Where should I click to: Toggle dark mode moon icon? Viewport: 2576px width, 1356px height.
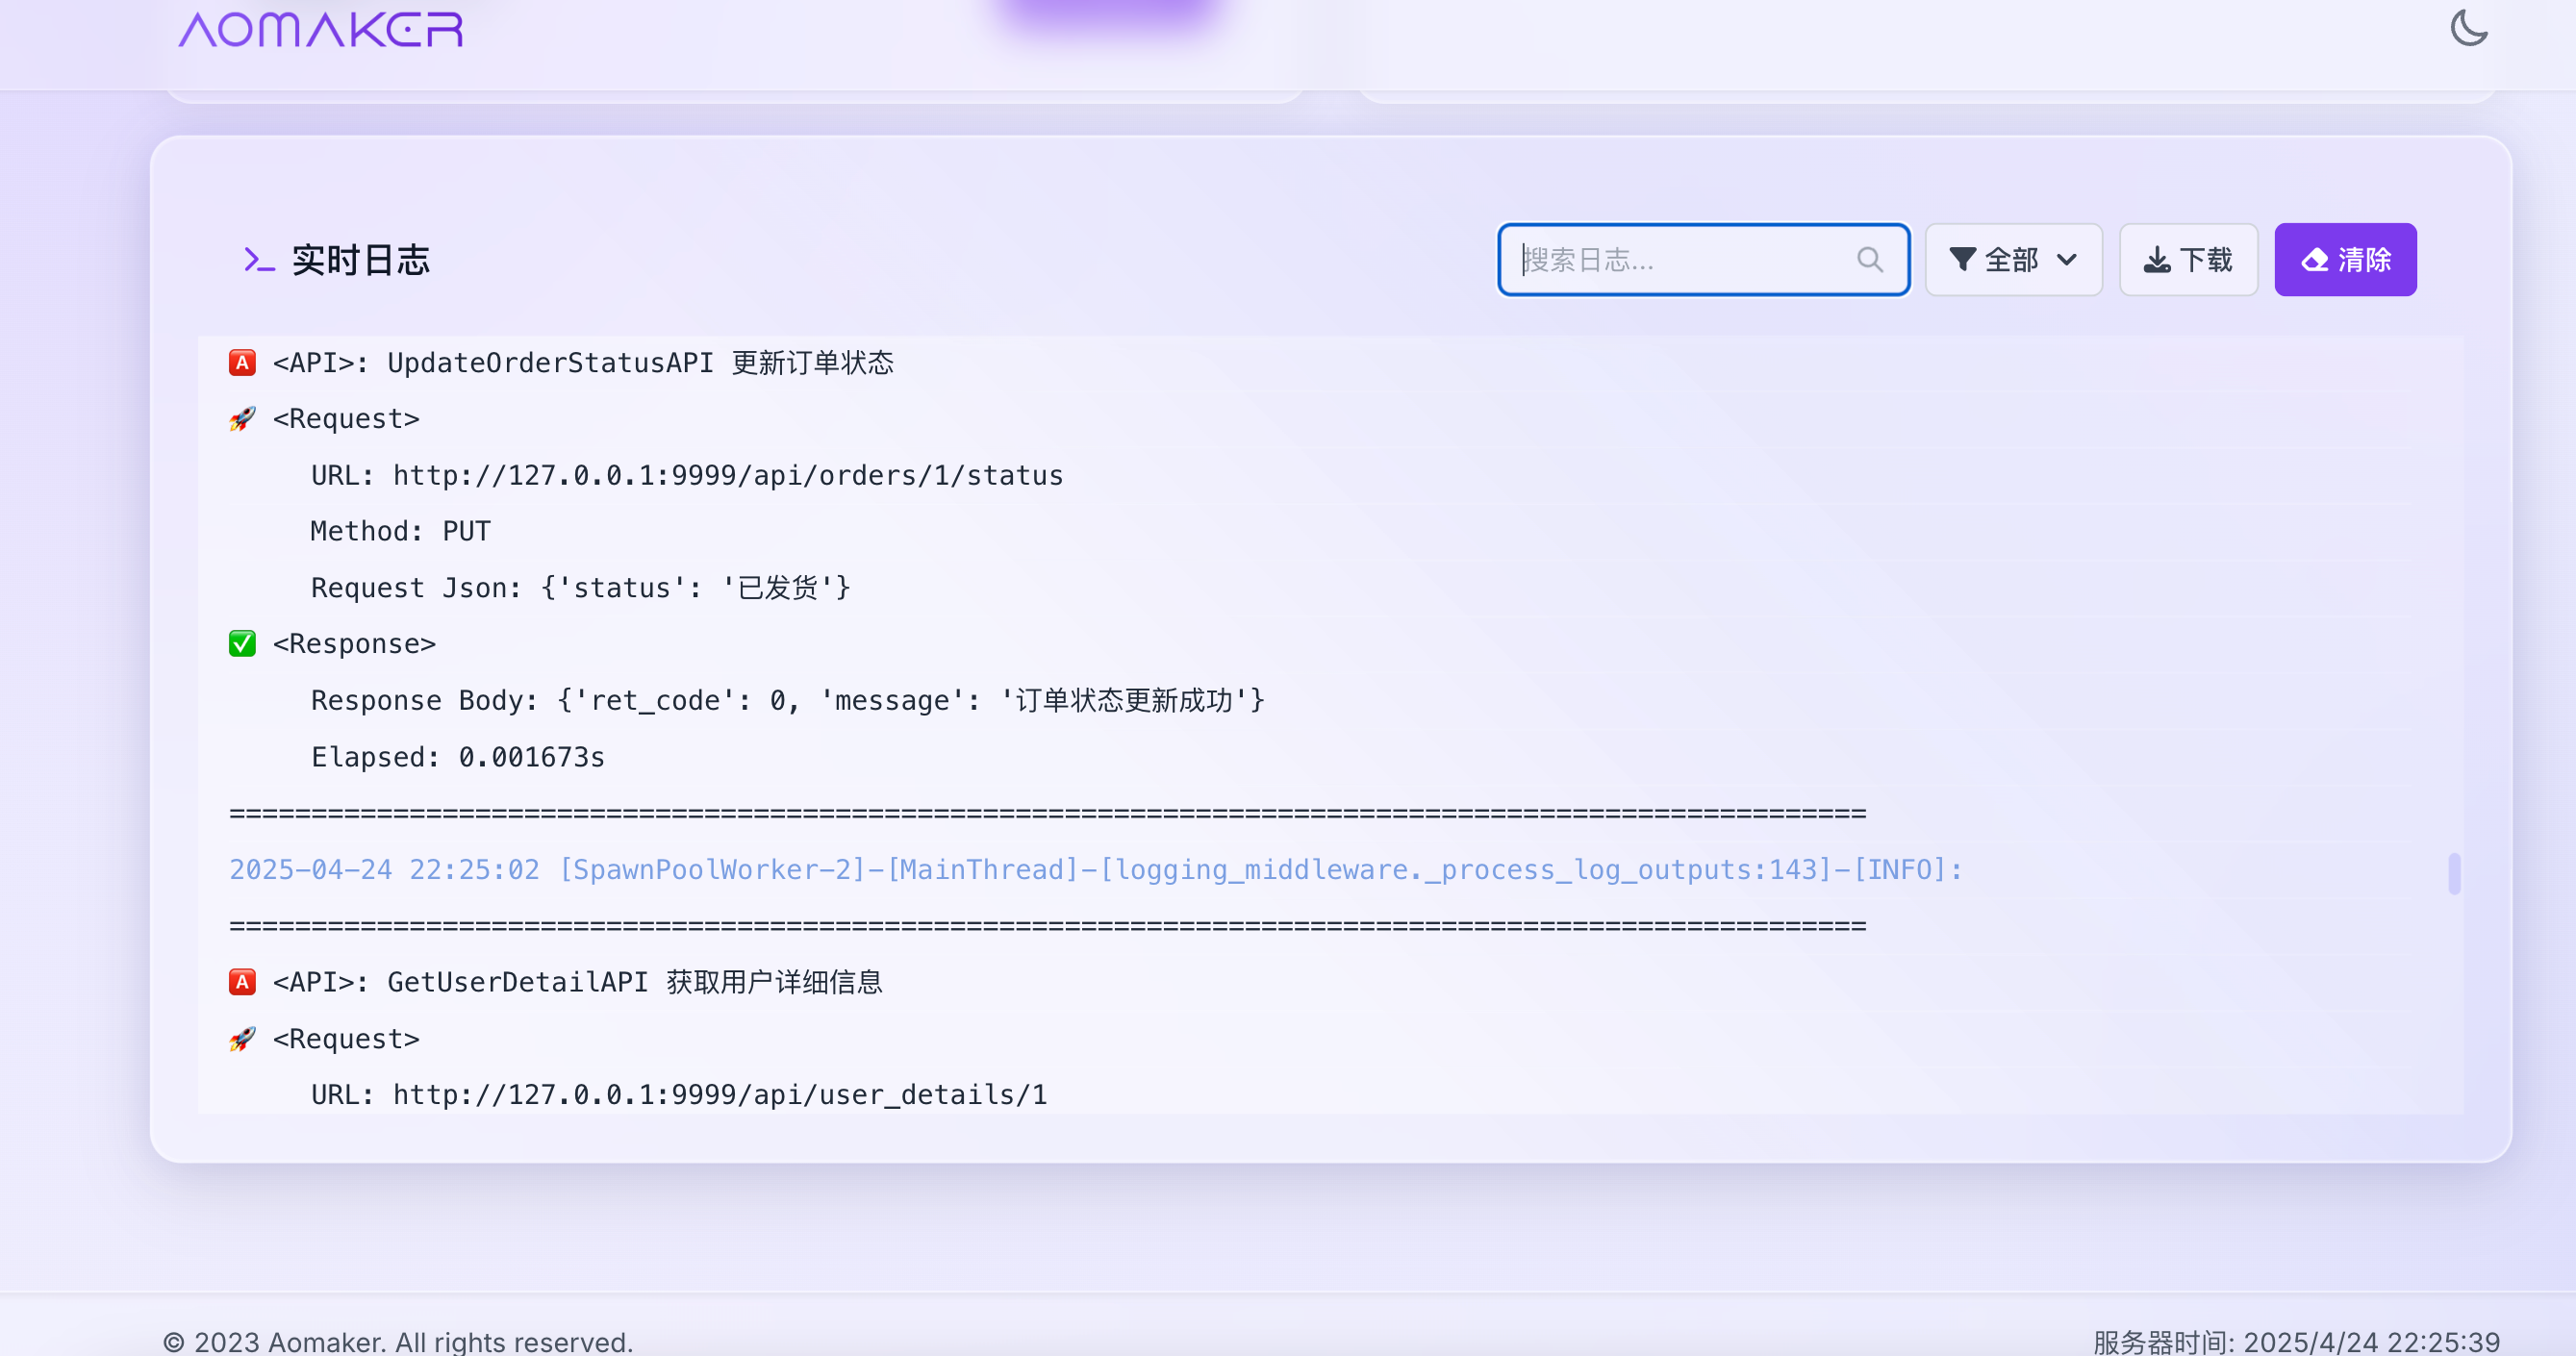click(x=2468, y=28)
